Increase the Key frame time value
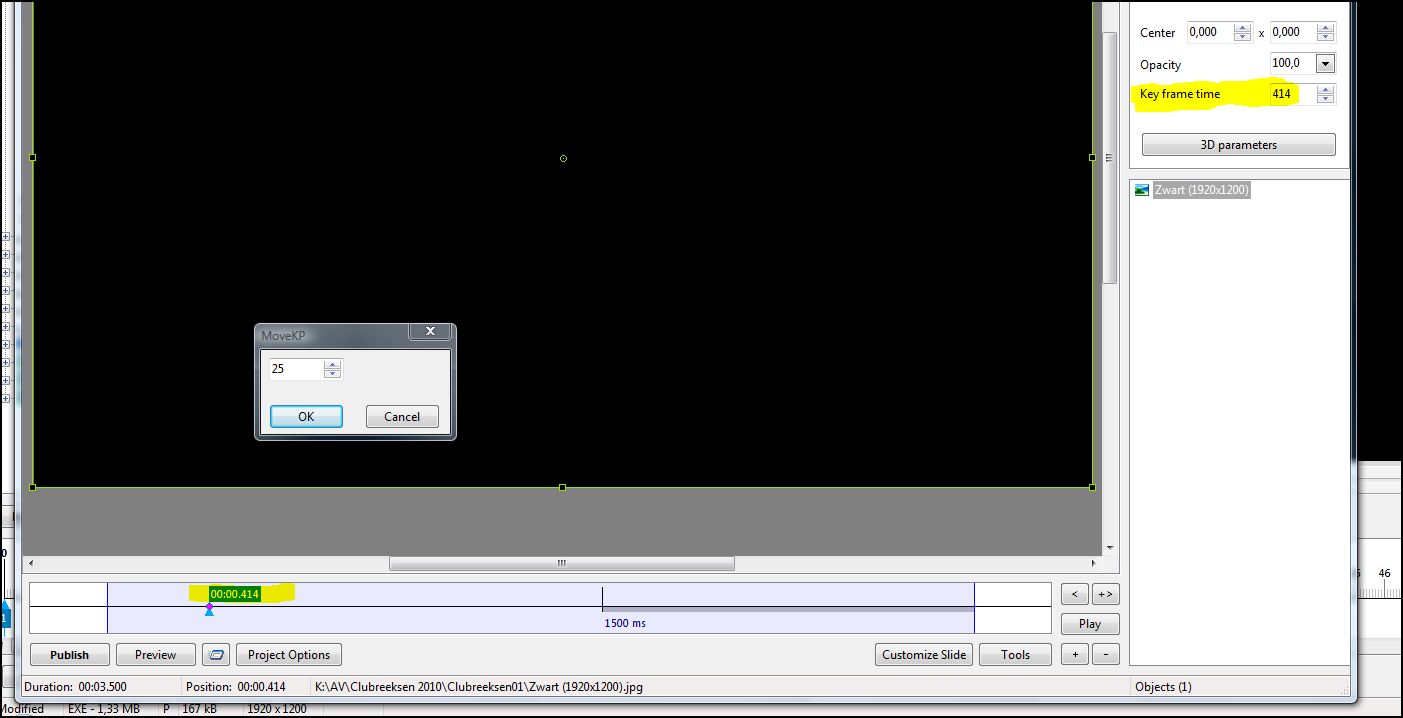The width and height of the screenshot is (1403, 718). tap(1325, 89)
